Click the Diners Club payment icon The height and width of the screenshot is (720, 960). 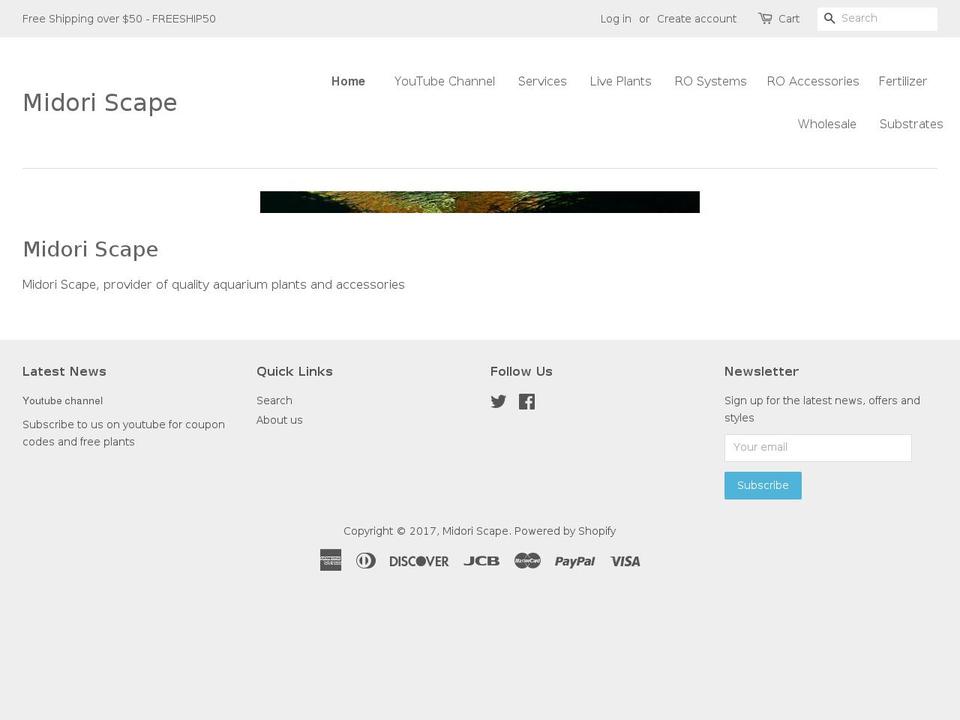coord(366,560)
